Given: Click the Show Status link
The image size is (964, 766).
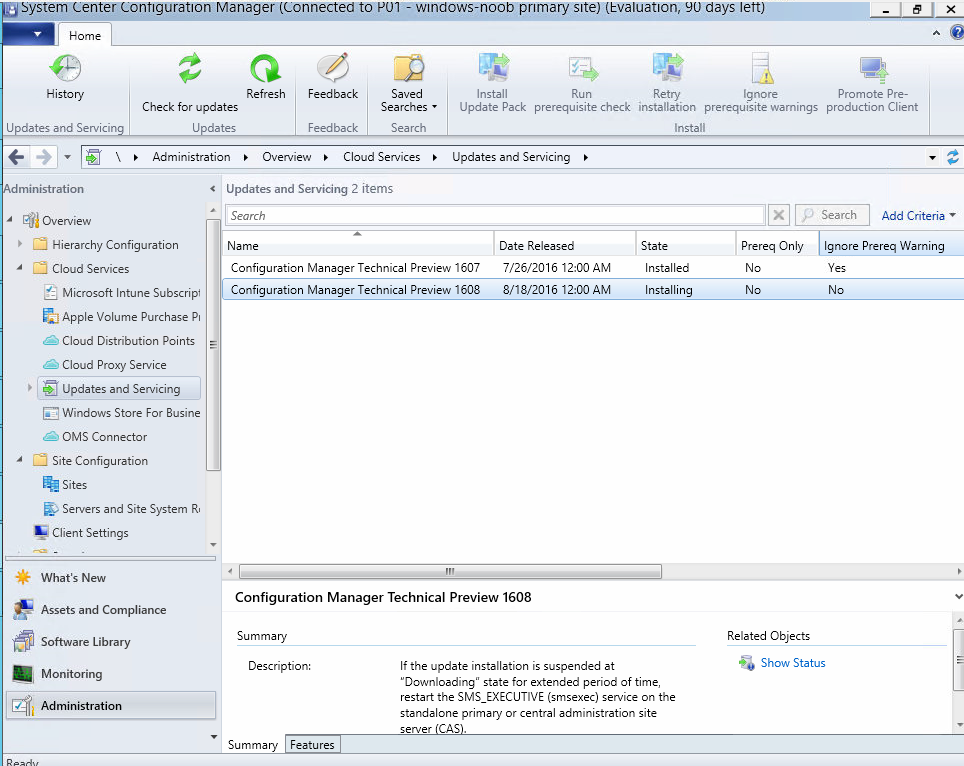Looking at the screenshot, I should tap(792, 663).
